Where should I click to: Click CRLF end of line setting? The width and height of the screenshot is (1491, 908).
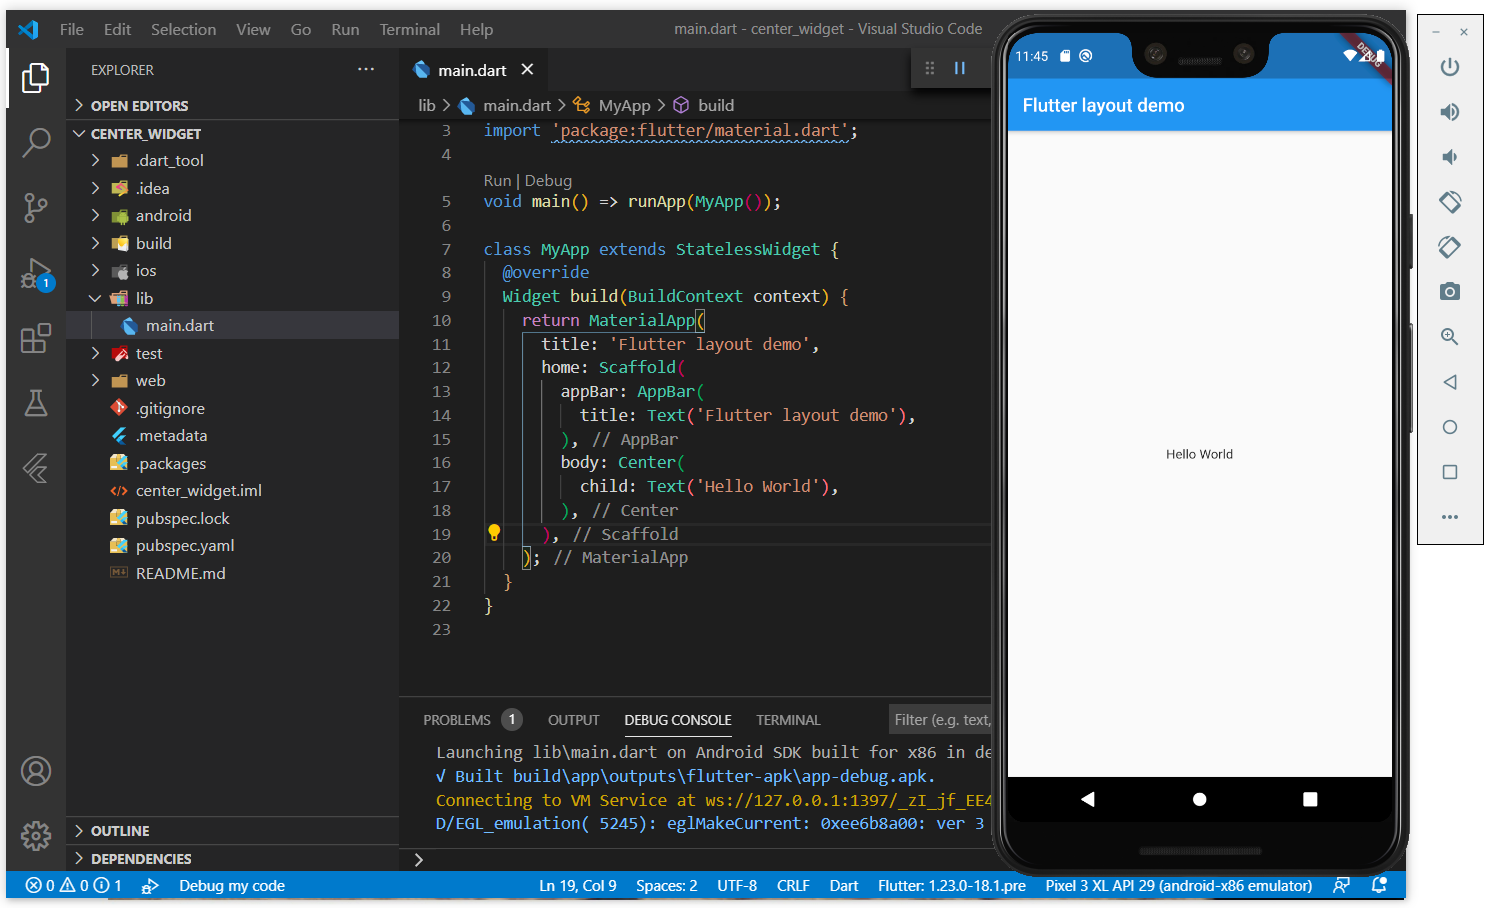tap(793, 885)
